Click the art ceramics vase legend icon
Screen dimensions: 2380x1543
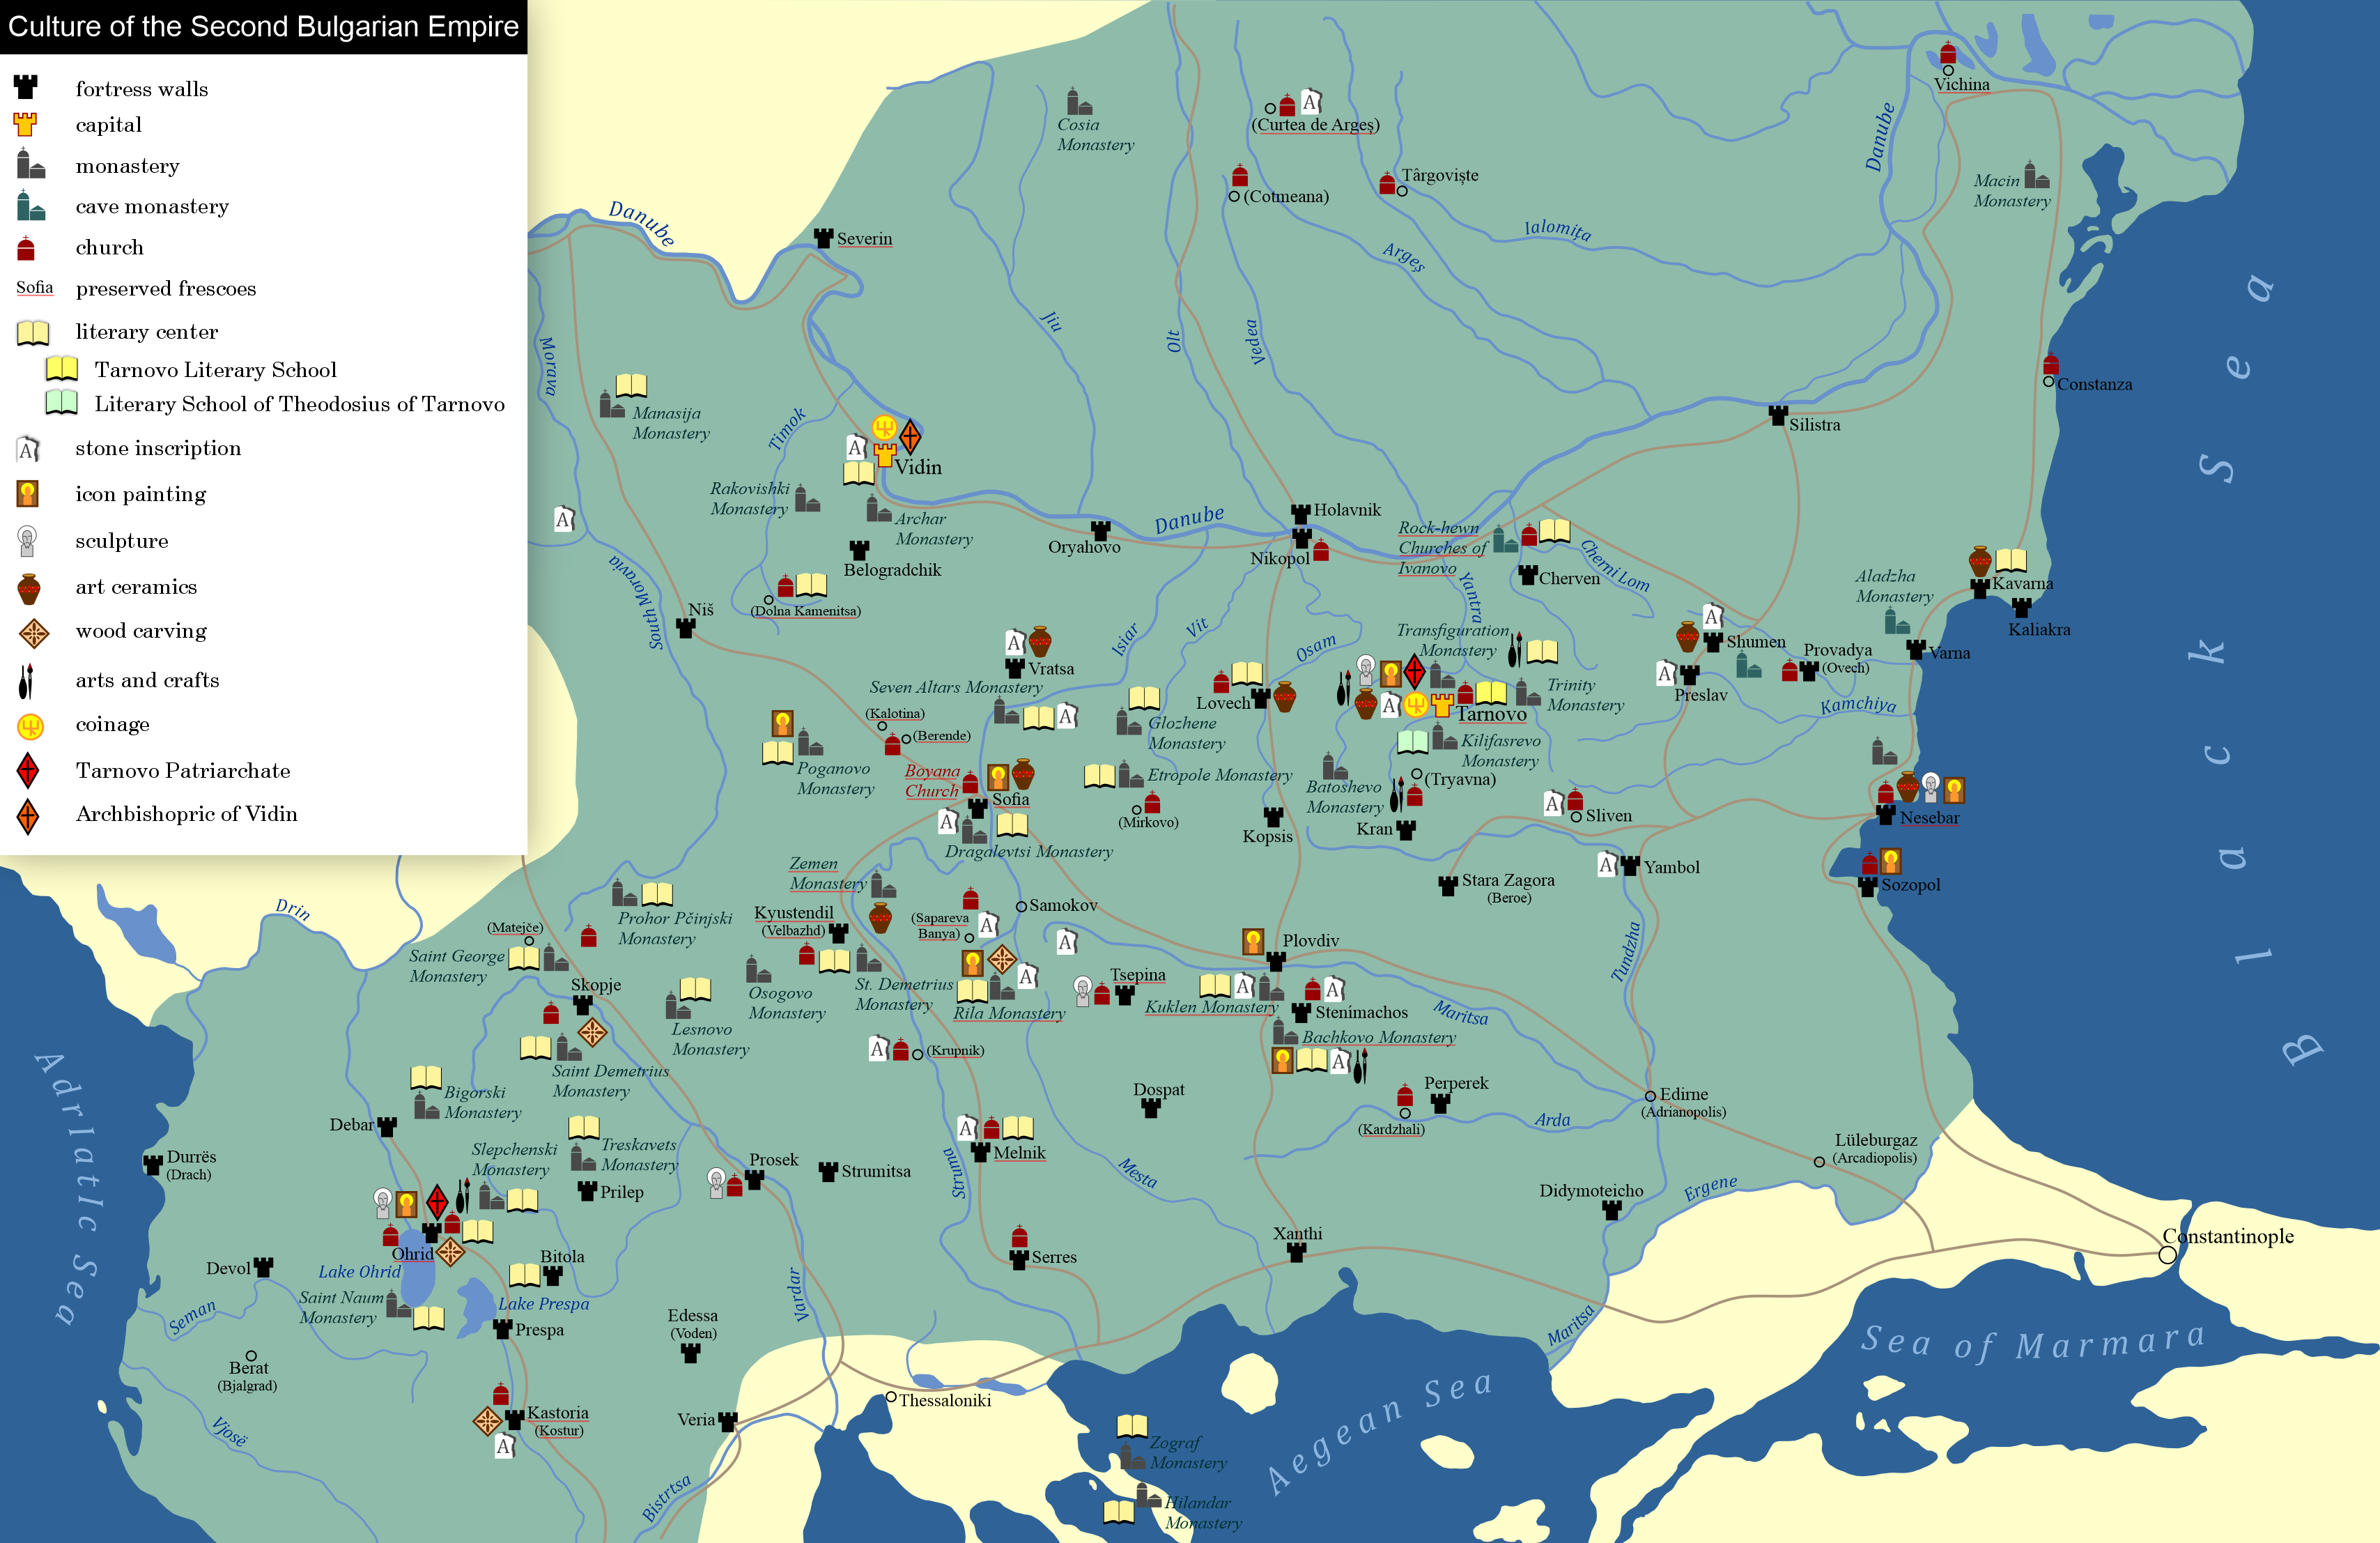(29, 588)
